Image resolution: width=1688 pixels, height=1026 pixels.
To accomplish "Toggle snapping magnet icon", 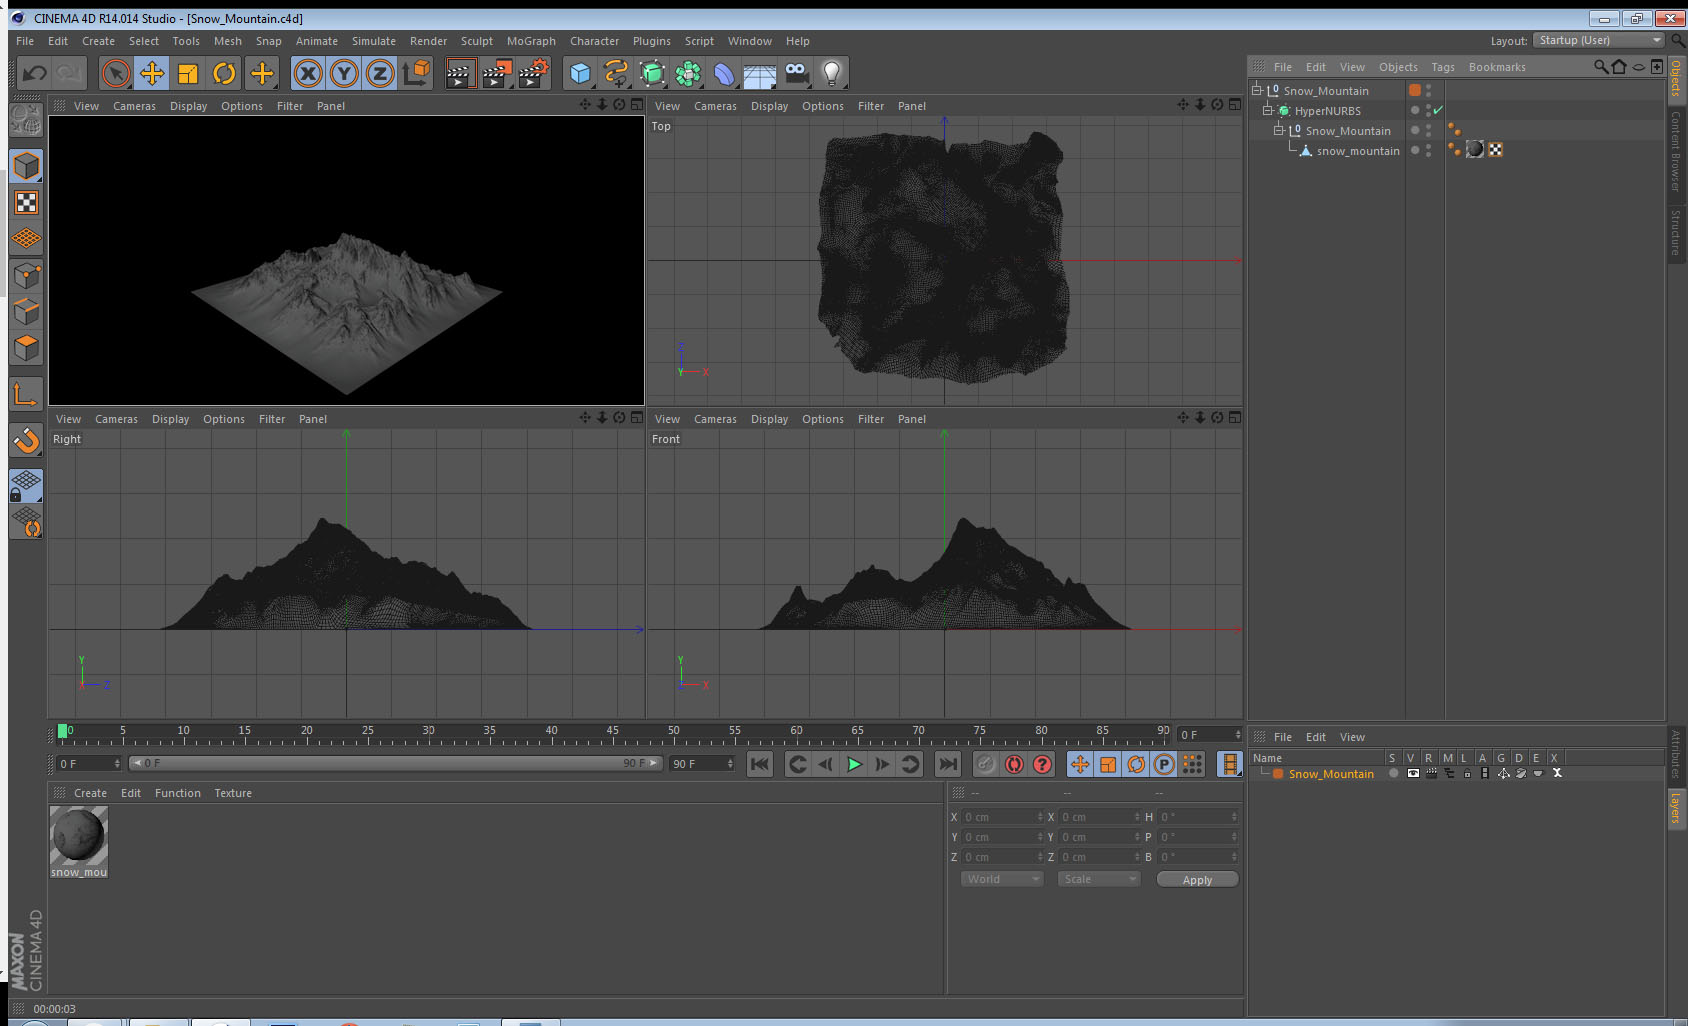I will [x=26, y=440].
